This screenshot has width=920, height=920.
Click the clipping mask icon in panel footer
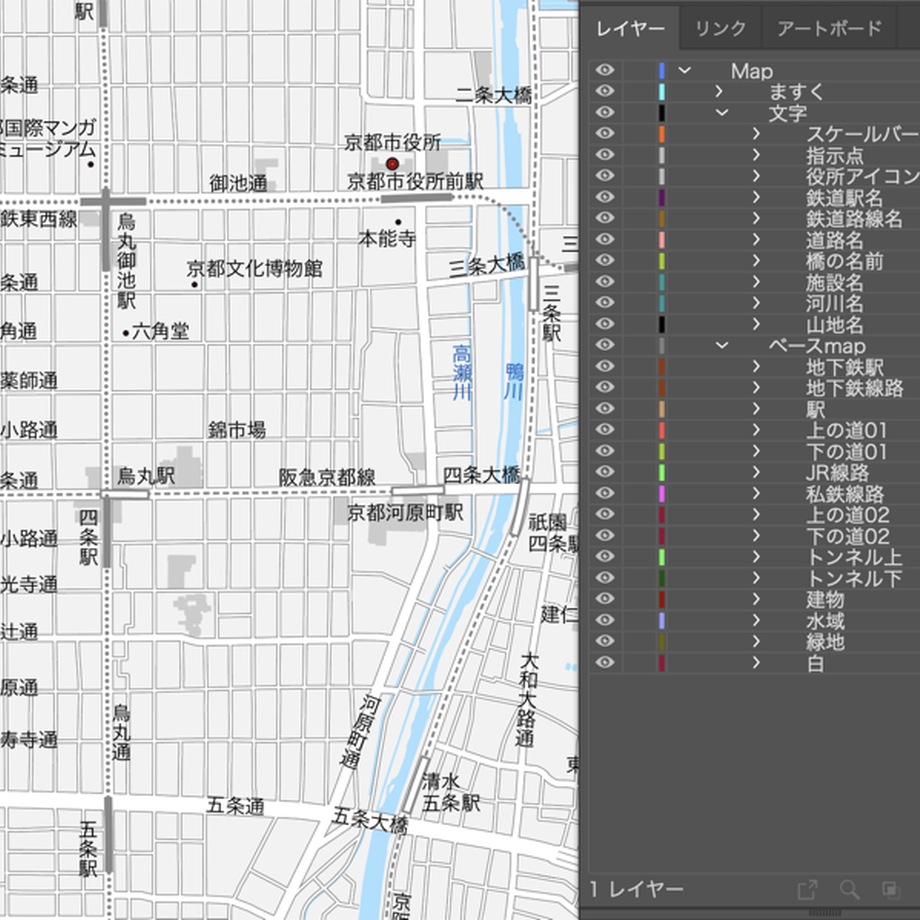point(891,889)
